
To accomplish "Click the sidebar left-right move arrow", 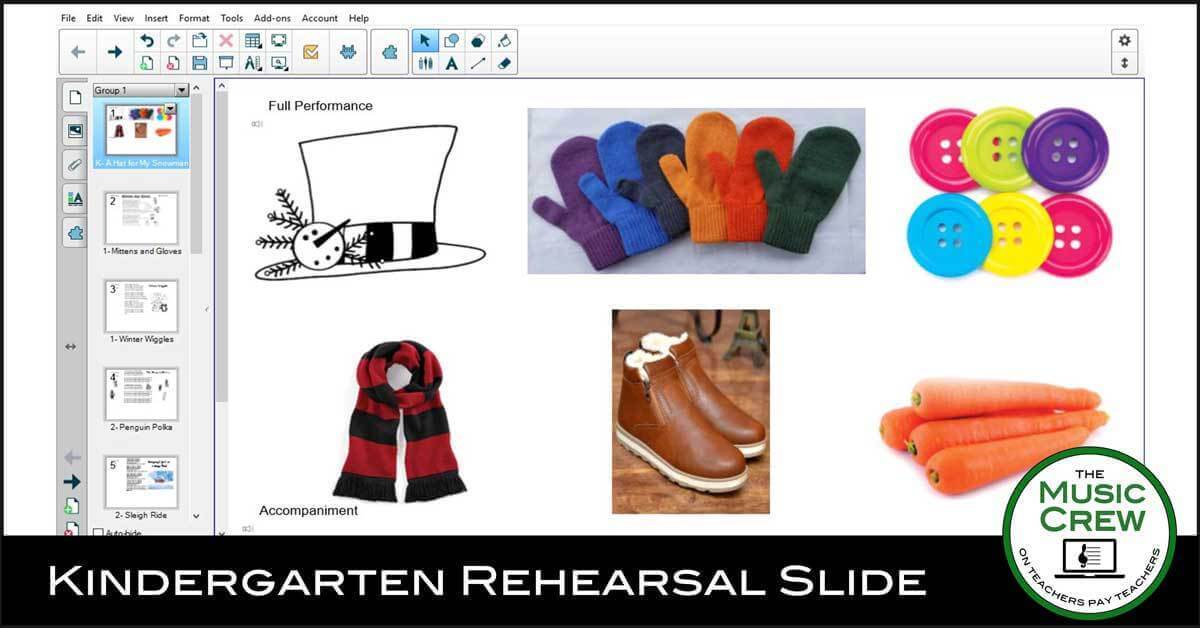I will point(70,347).
